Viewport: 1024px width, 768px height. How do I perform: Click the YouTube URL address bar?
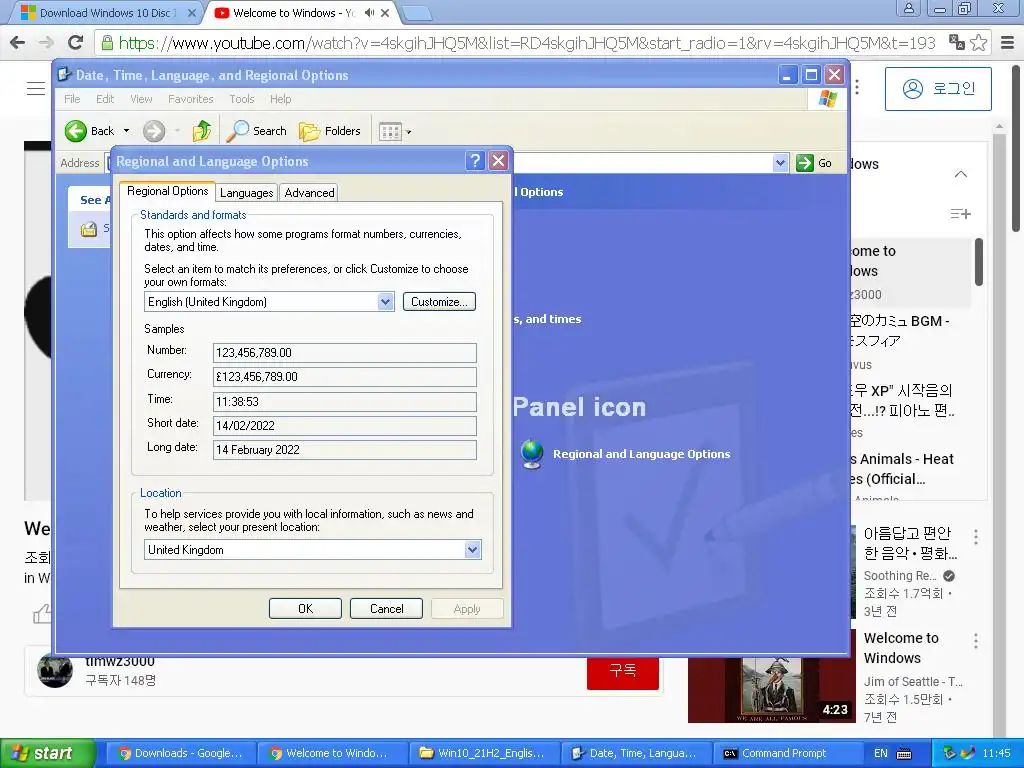[x=526, y=43]
